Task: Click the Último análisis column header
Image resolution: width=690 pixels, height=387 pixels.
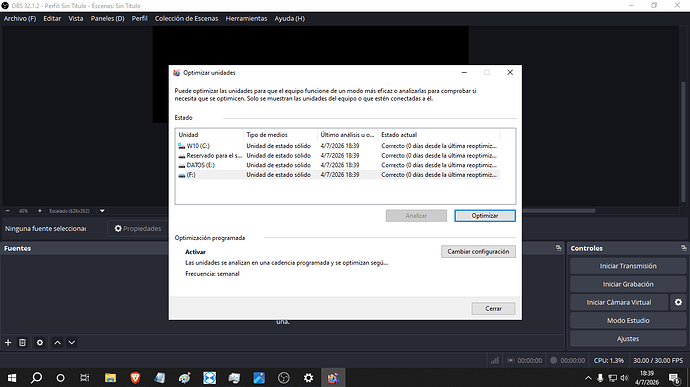Action: tap(347, 135)
